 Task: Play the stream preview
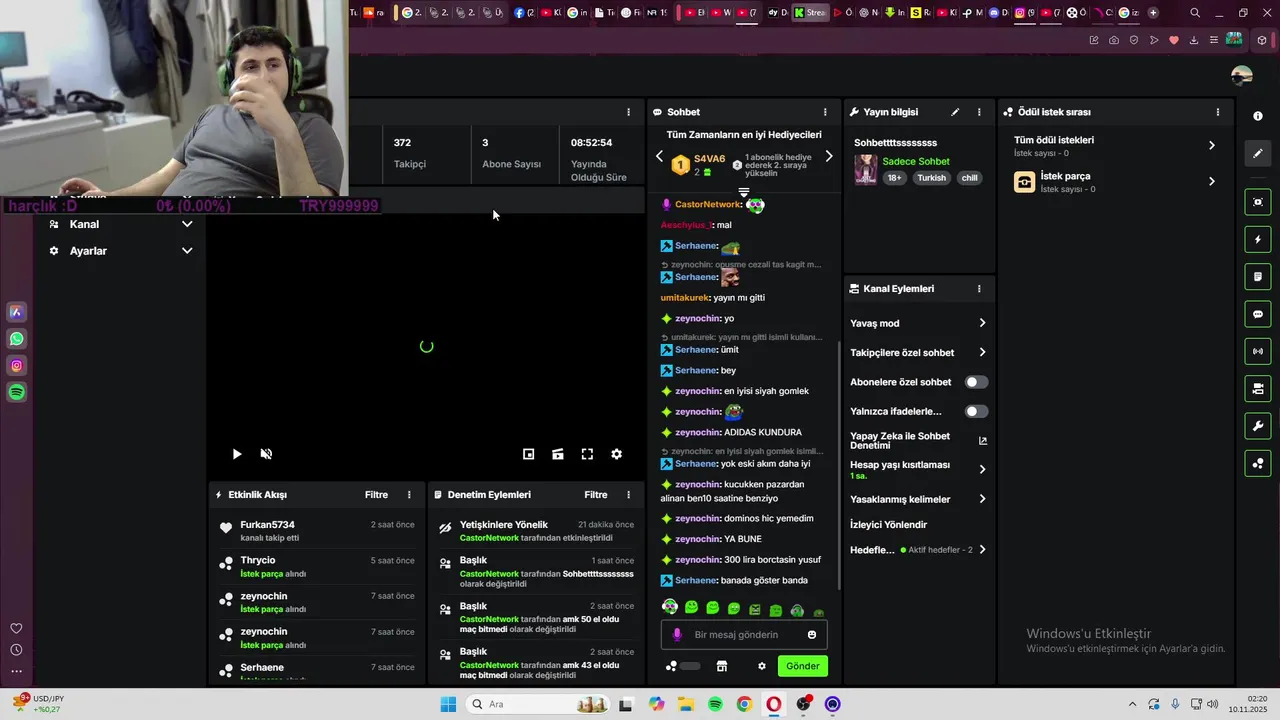click(237, 454)
